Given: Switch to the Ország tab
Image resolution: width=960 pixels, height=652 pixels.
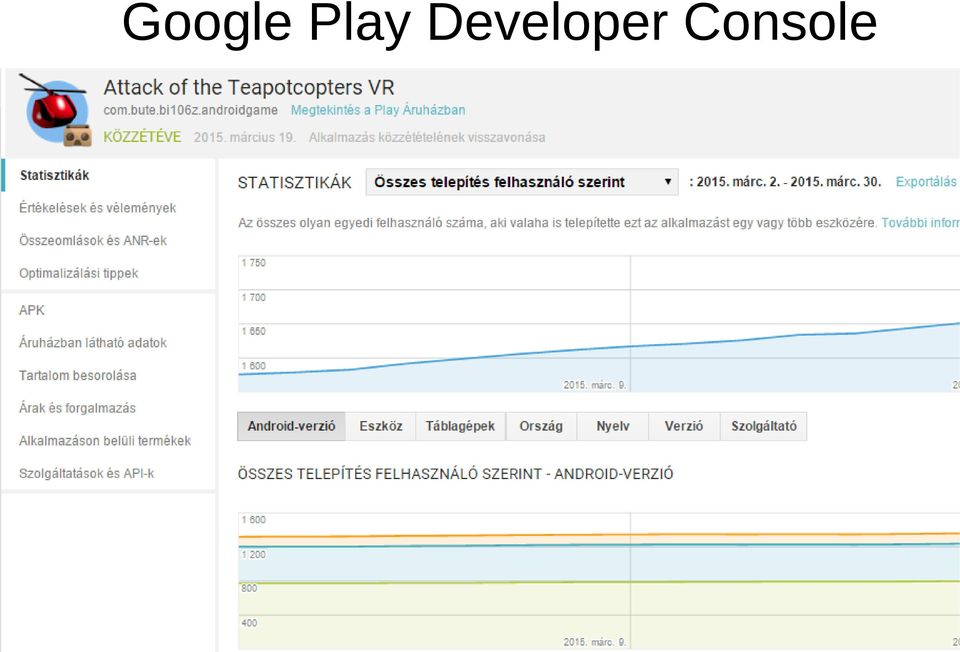Looking at the screenshot, I should click(541, 426).
